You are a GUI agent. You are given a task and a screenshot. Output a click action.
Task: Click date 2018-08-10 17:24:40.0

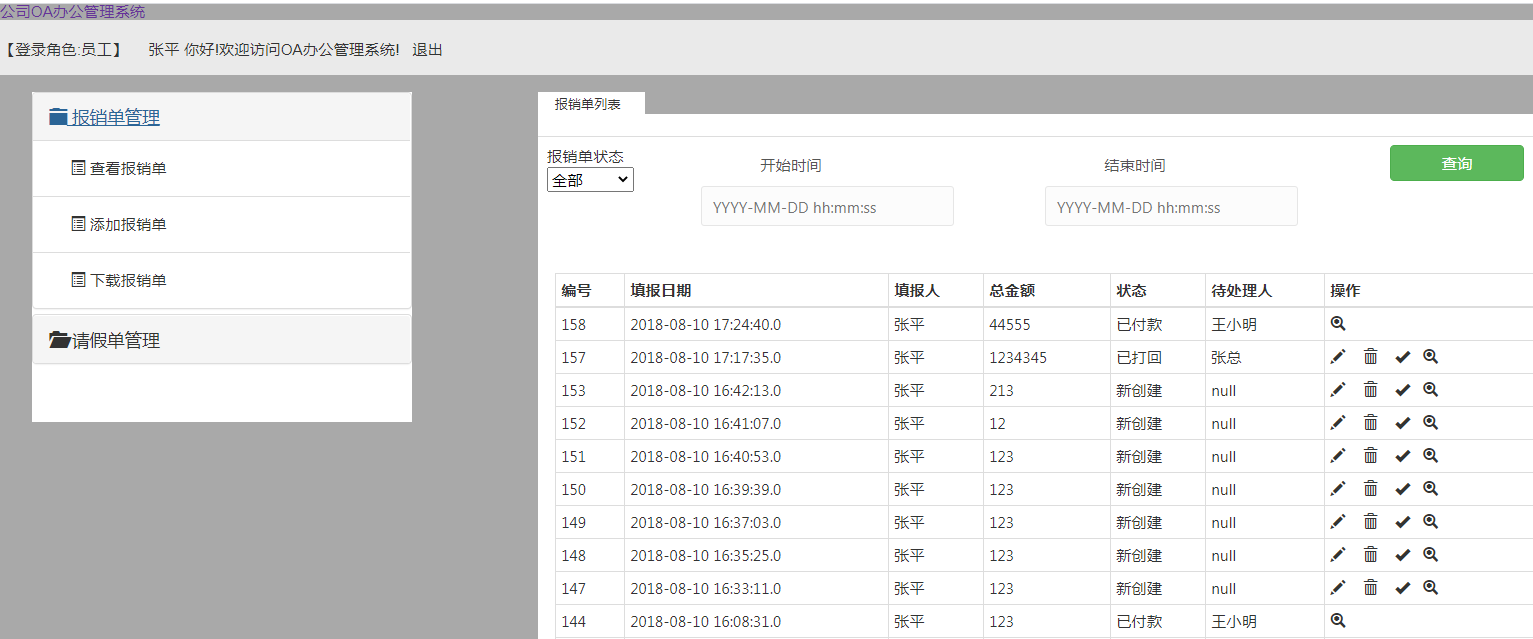[x=705, y=324]
